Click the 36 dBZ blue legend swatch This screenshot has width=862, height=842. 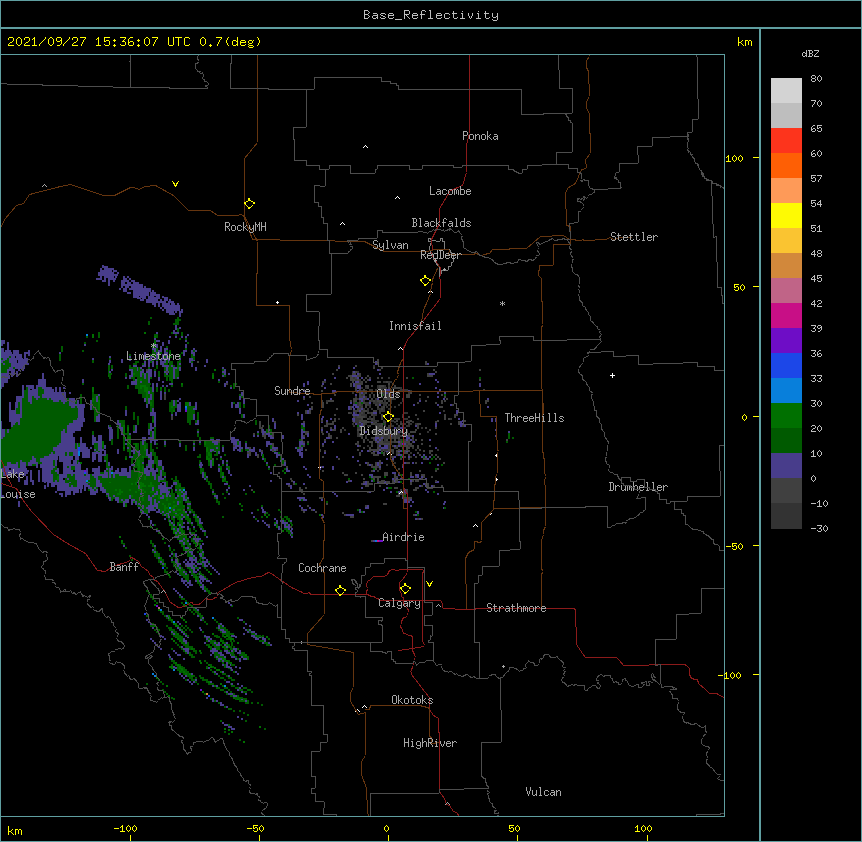coord(786,365)
